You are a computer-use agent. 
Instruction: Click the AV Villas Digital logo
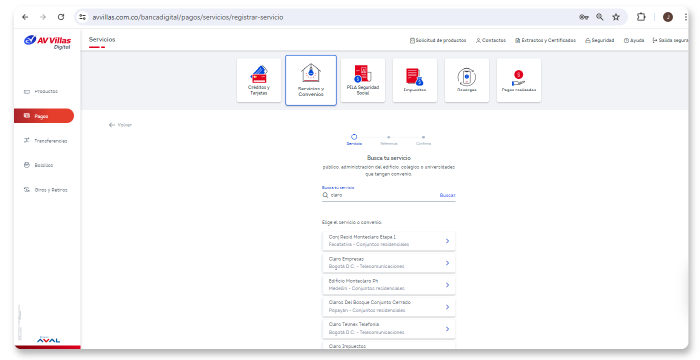47,42
